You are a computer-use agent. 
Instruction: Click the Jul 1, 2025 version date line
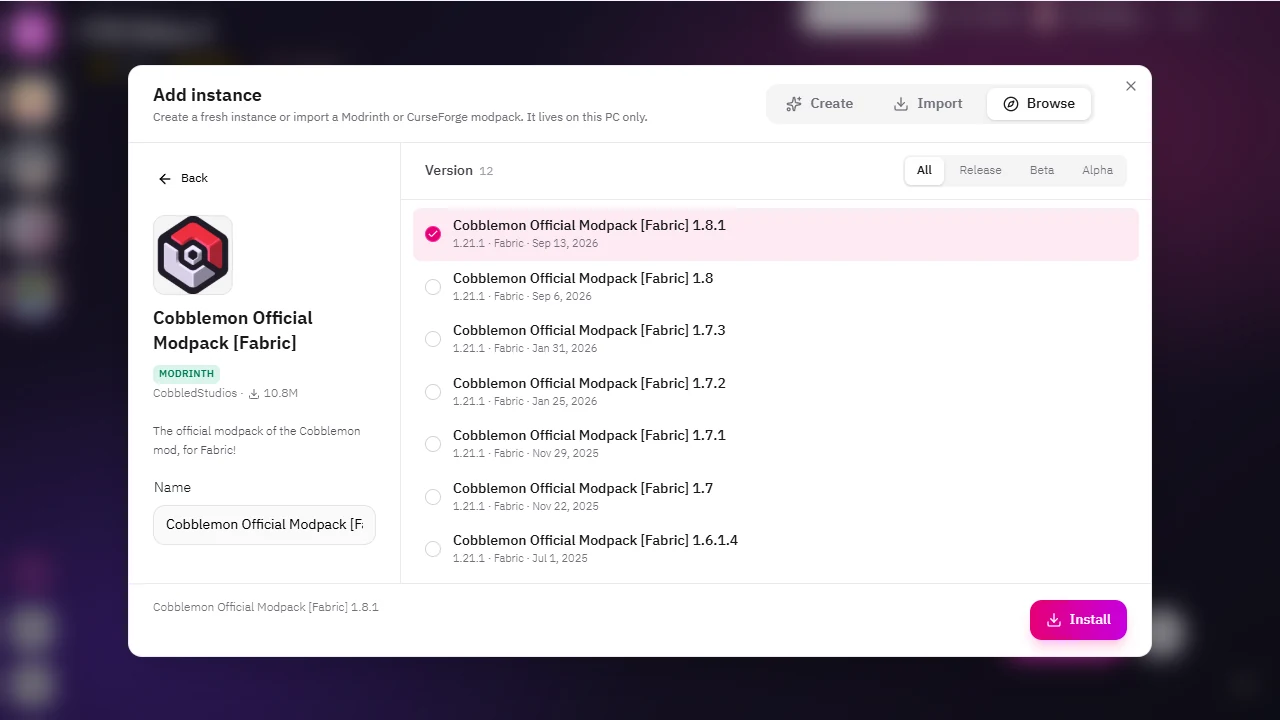point(520,559)
